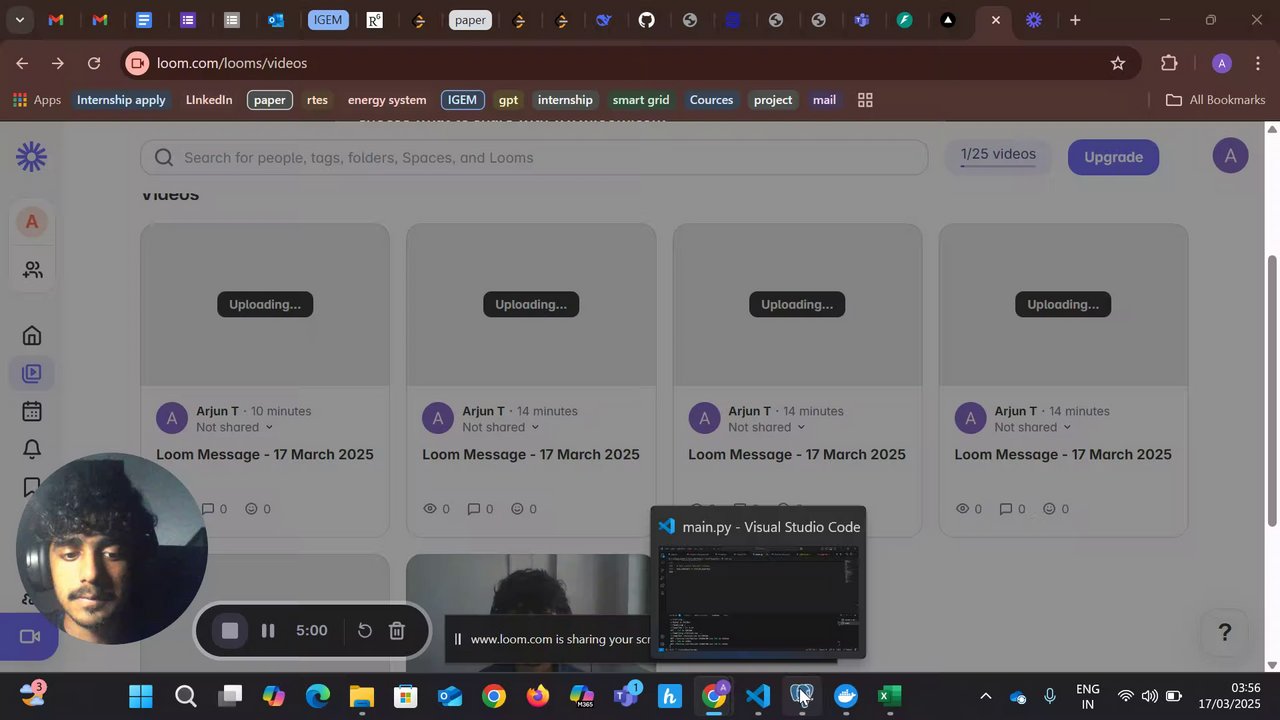Go back to previous page
The height and width of the screenshot is (720, 1280).
pyautogui.click(x=22, y=63)
